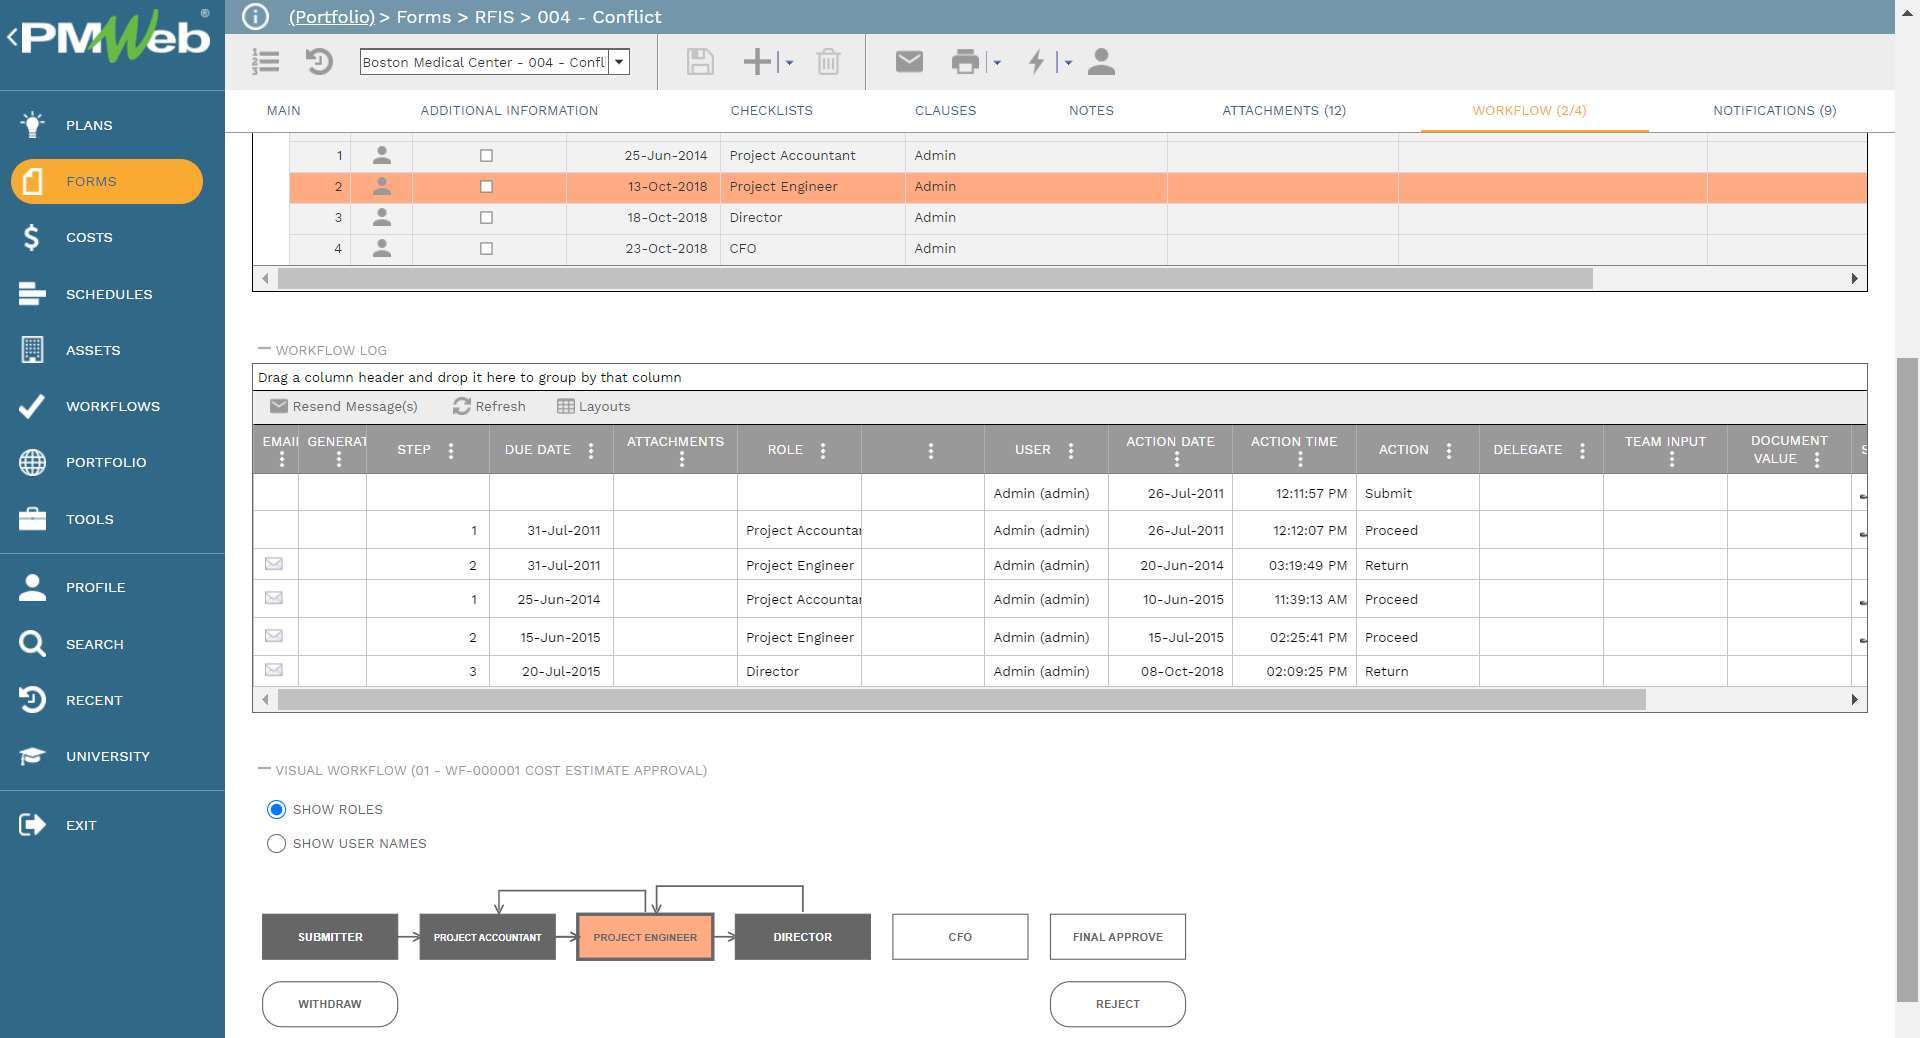Enable the Show User Names option

[276, 843]
